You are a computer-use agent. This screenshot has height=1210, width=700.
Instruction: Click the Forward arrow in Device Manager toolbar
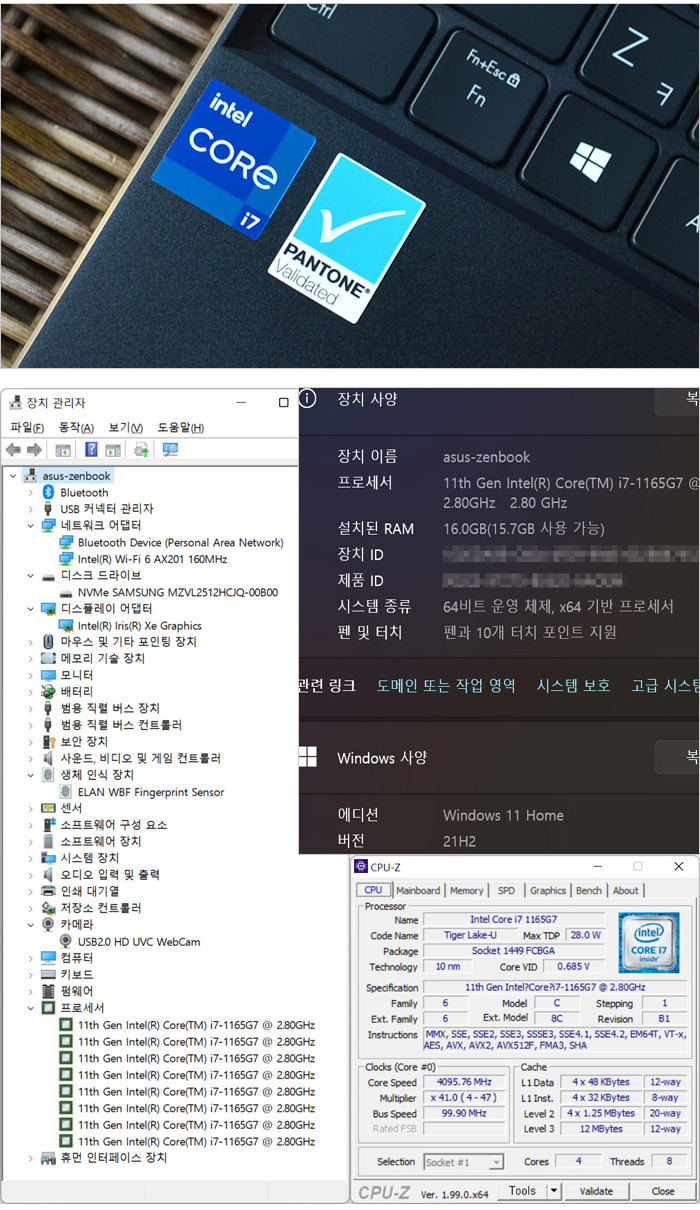point(34,450)
